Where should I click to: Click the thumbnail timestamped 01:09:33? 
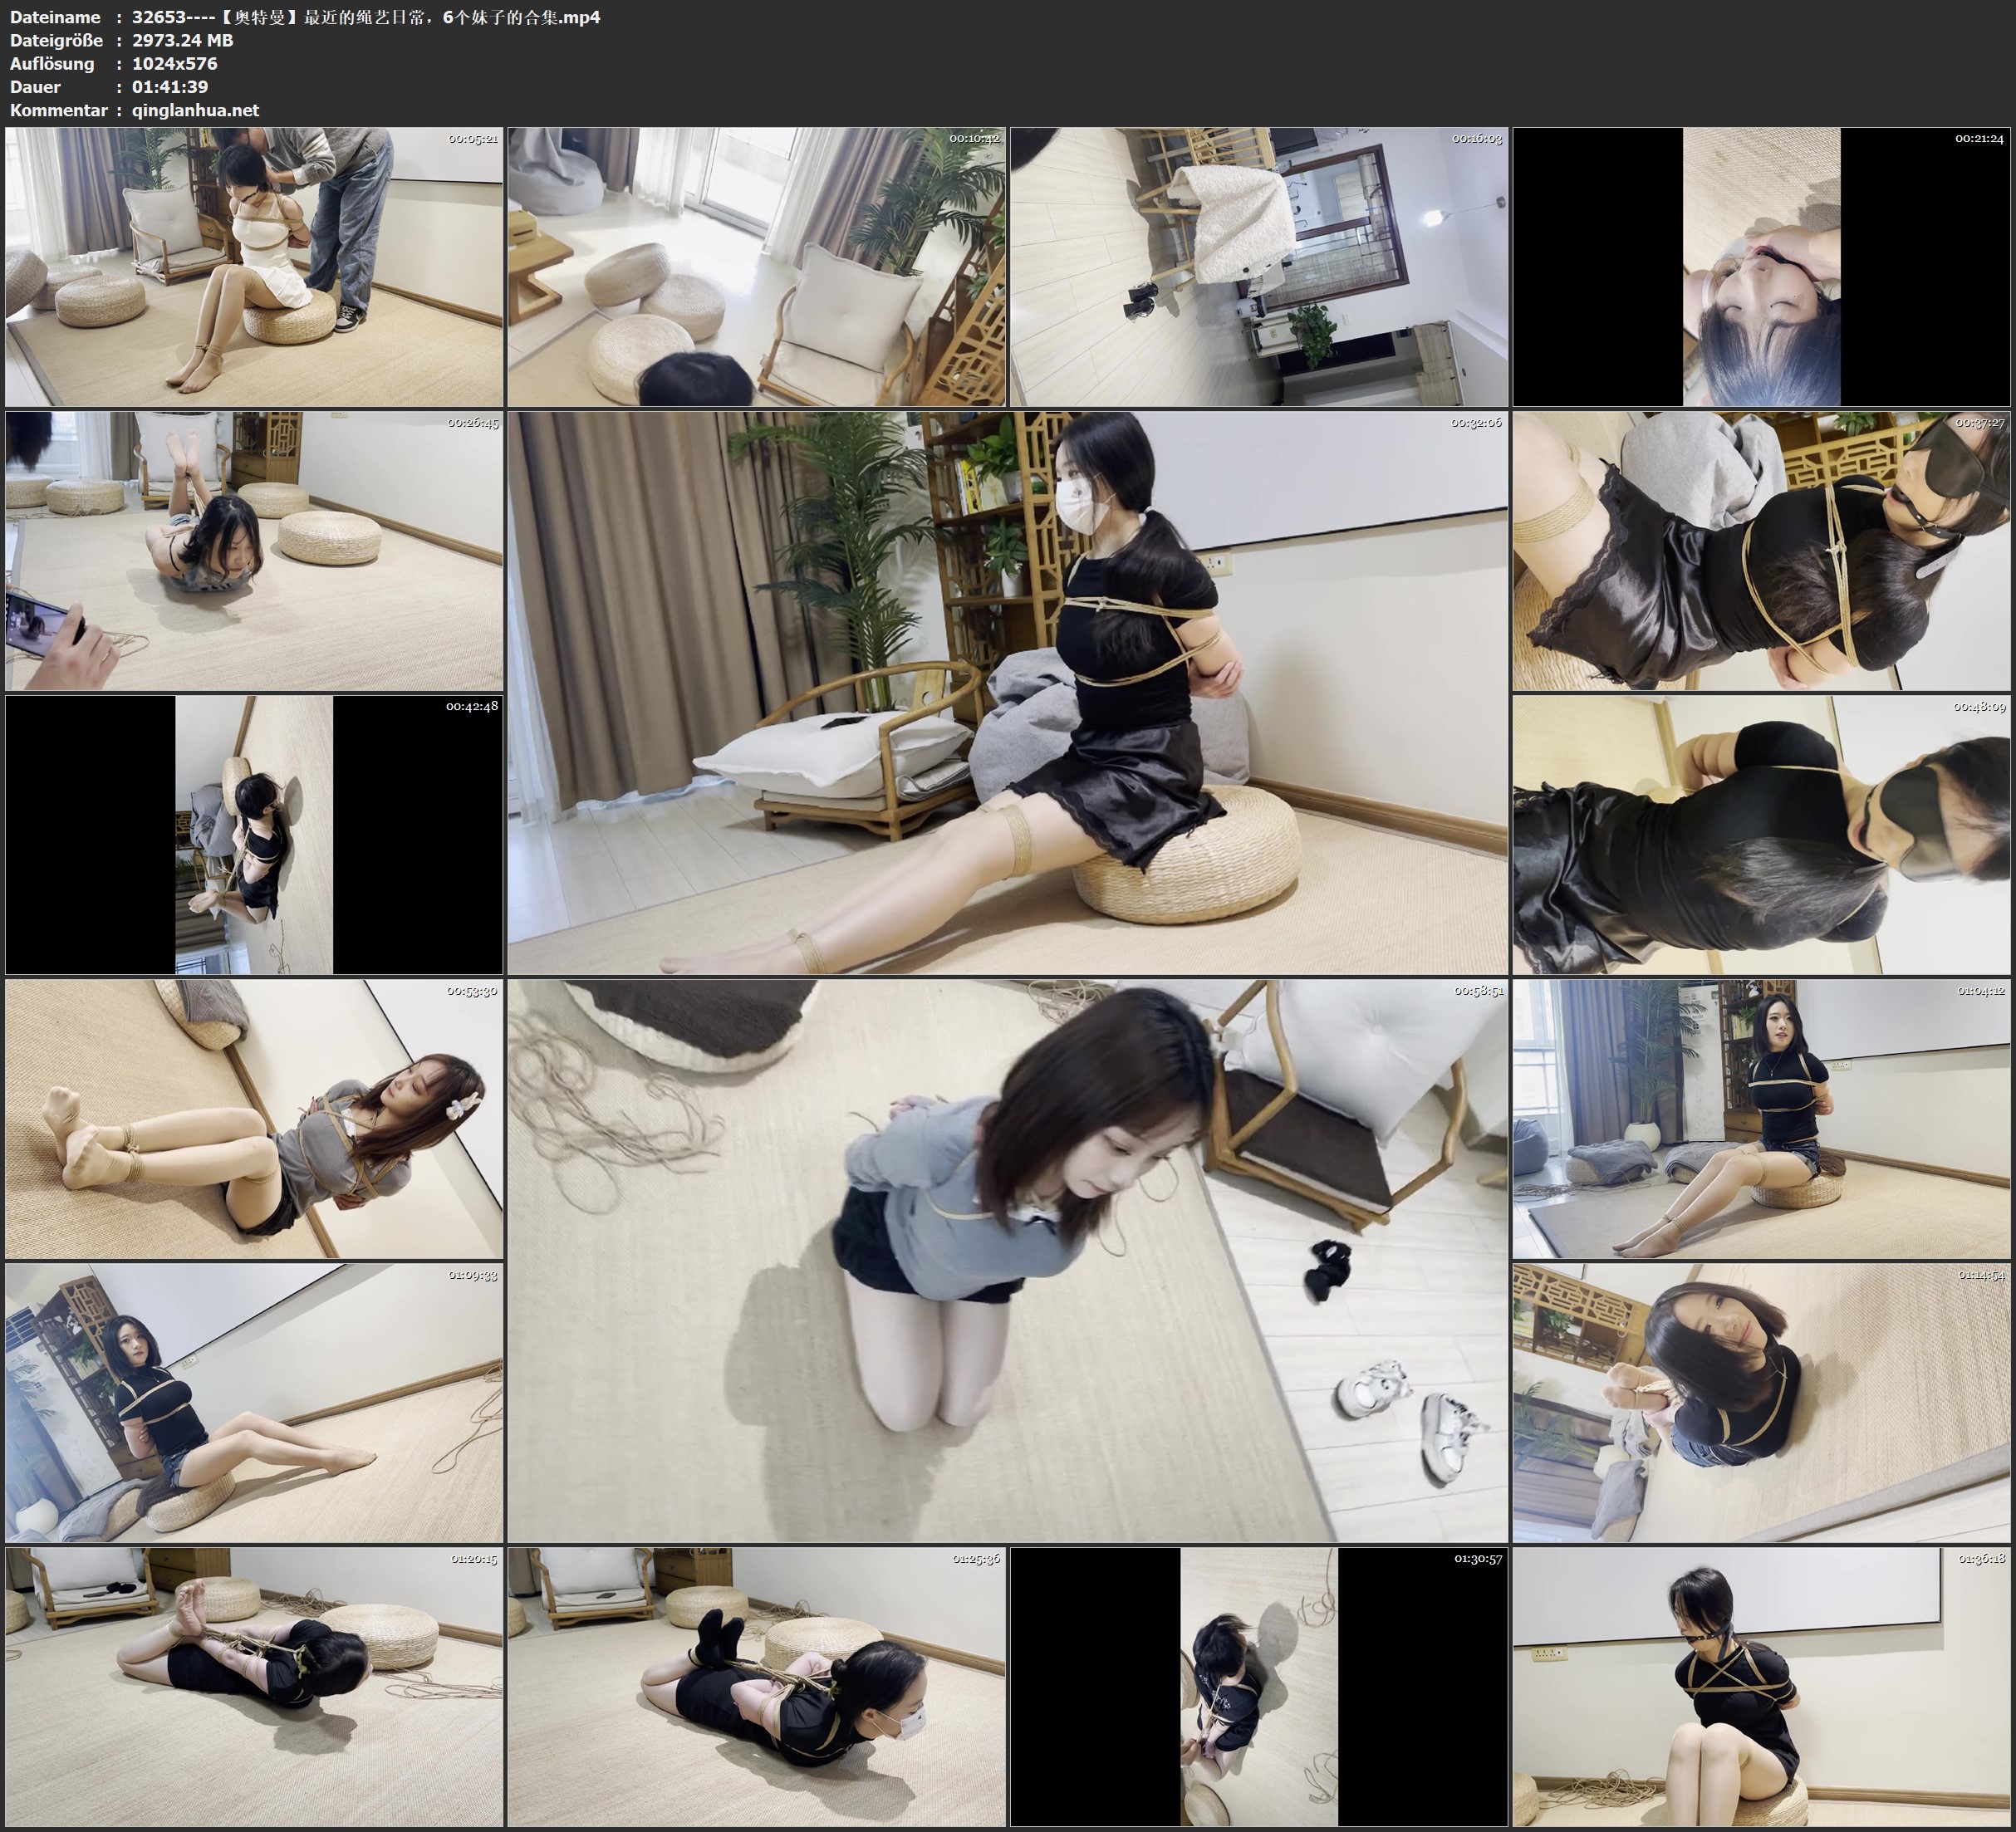point(254,1402)
